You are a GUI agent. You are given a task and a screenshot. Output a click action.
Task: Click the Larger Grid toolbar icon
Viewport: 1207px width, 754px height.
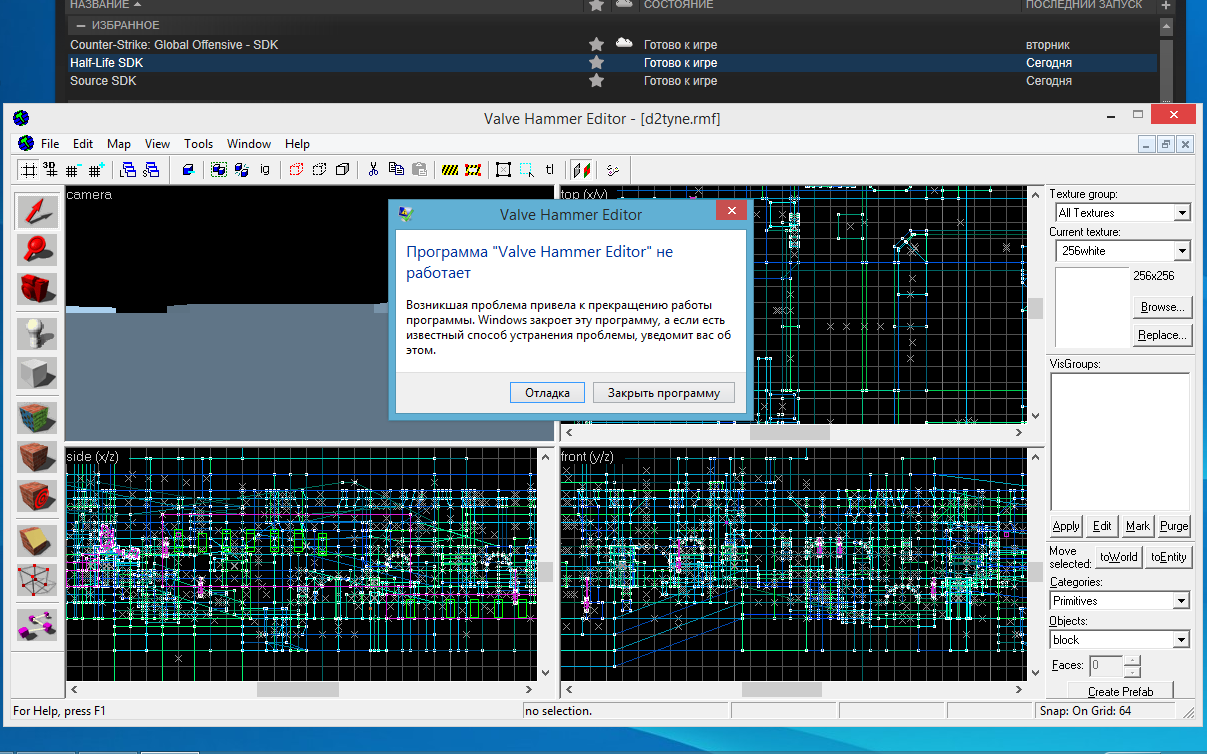(96, 169)
